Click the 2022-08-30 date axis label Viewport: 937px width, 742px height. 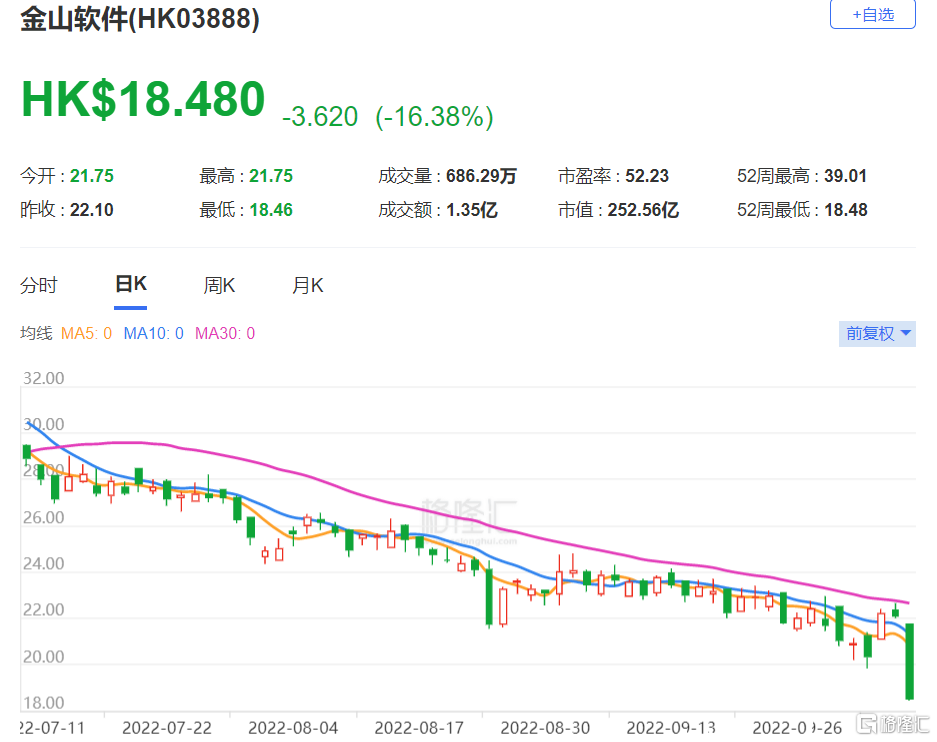click(x=545, y=728)
